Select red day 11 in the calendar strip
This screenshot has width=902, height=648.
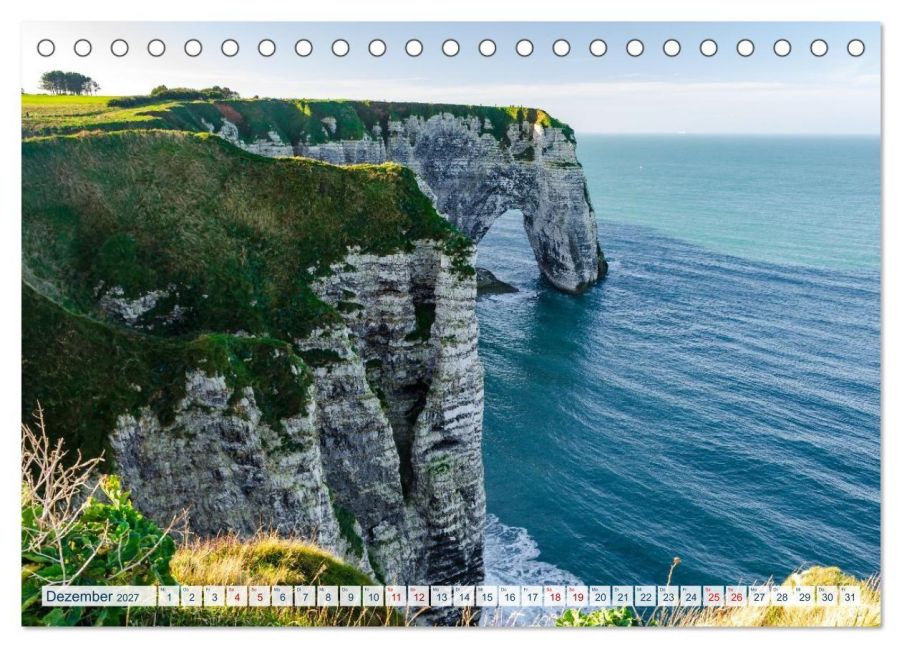tap(396, 597)
